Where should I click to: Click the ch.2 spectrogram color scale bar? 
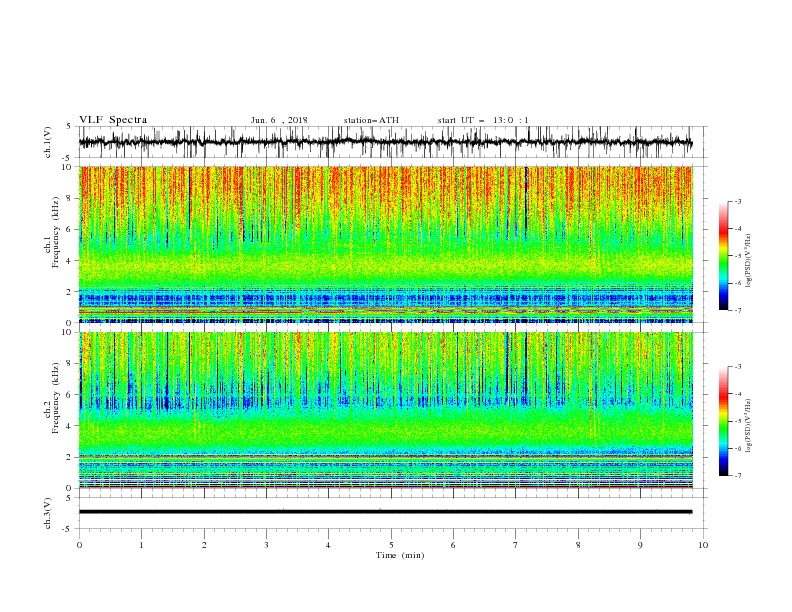pyautogui.click(x=723, y=421)
